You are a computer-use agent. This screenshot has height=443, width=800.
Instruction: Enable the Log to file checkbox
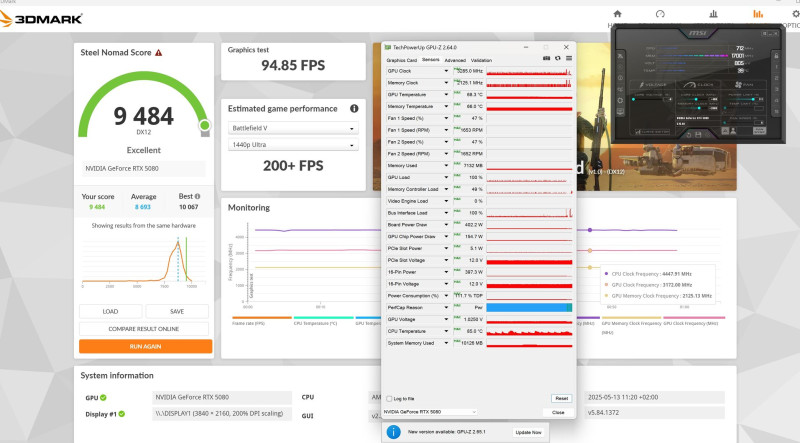pos(389,399)
